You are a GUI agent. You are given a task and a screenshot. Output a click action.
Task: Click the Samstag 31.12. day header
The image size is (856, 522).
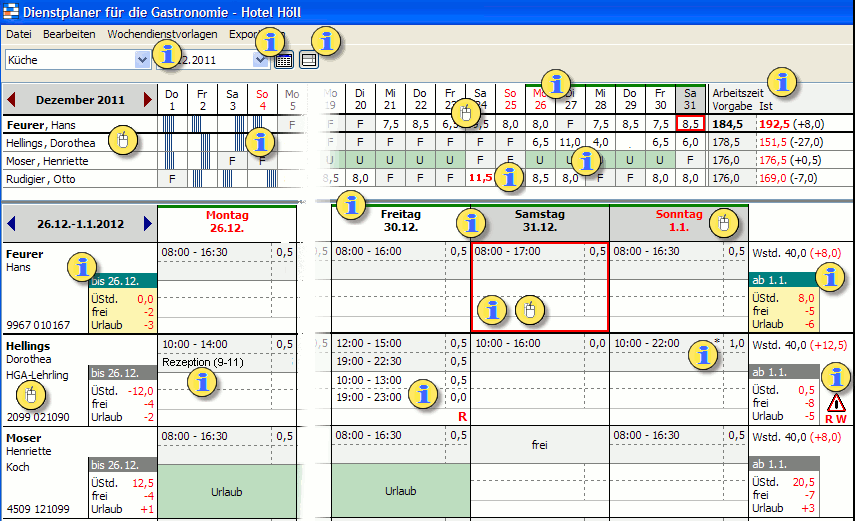point(539,221)
